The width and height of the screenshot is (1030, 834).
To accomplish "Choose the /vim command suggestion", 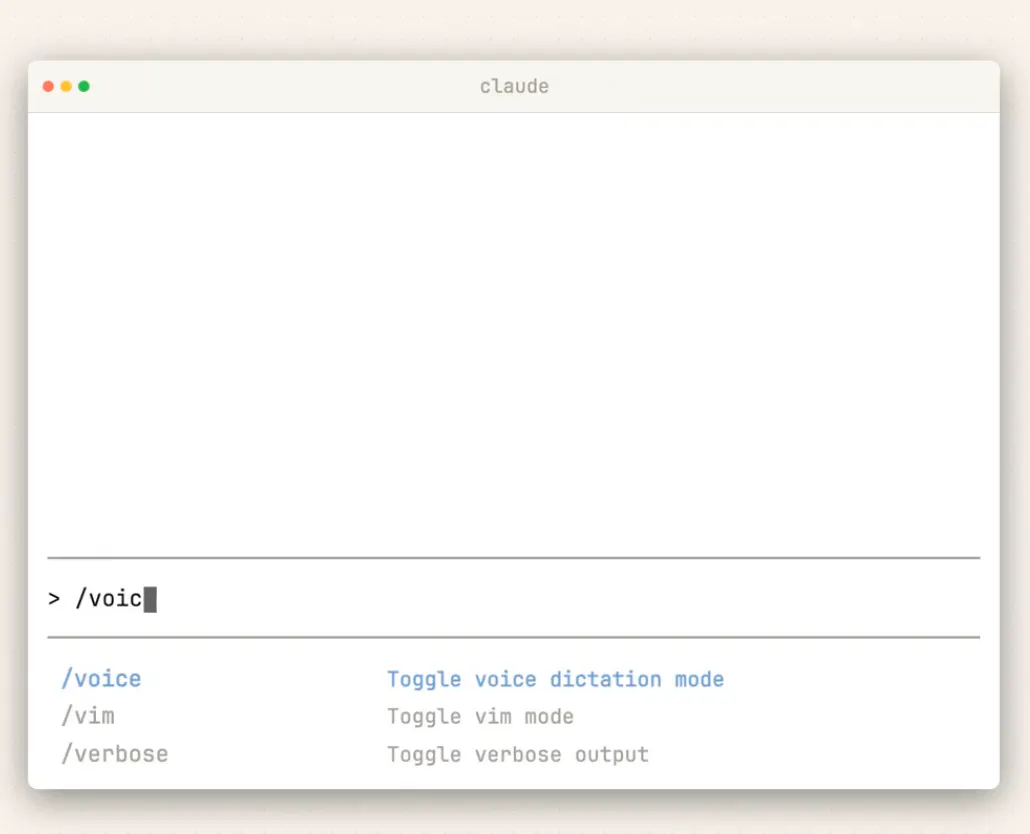I will [x=88, y=716].
